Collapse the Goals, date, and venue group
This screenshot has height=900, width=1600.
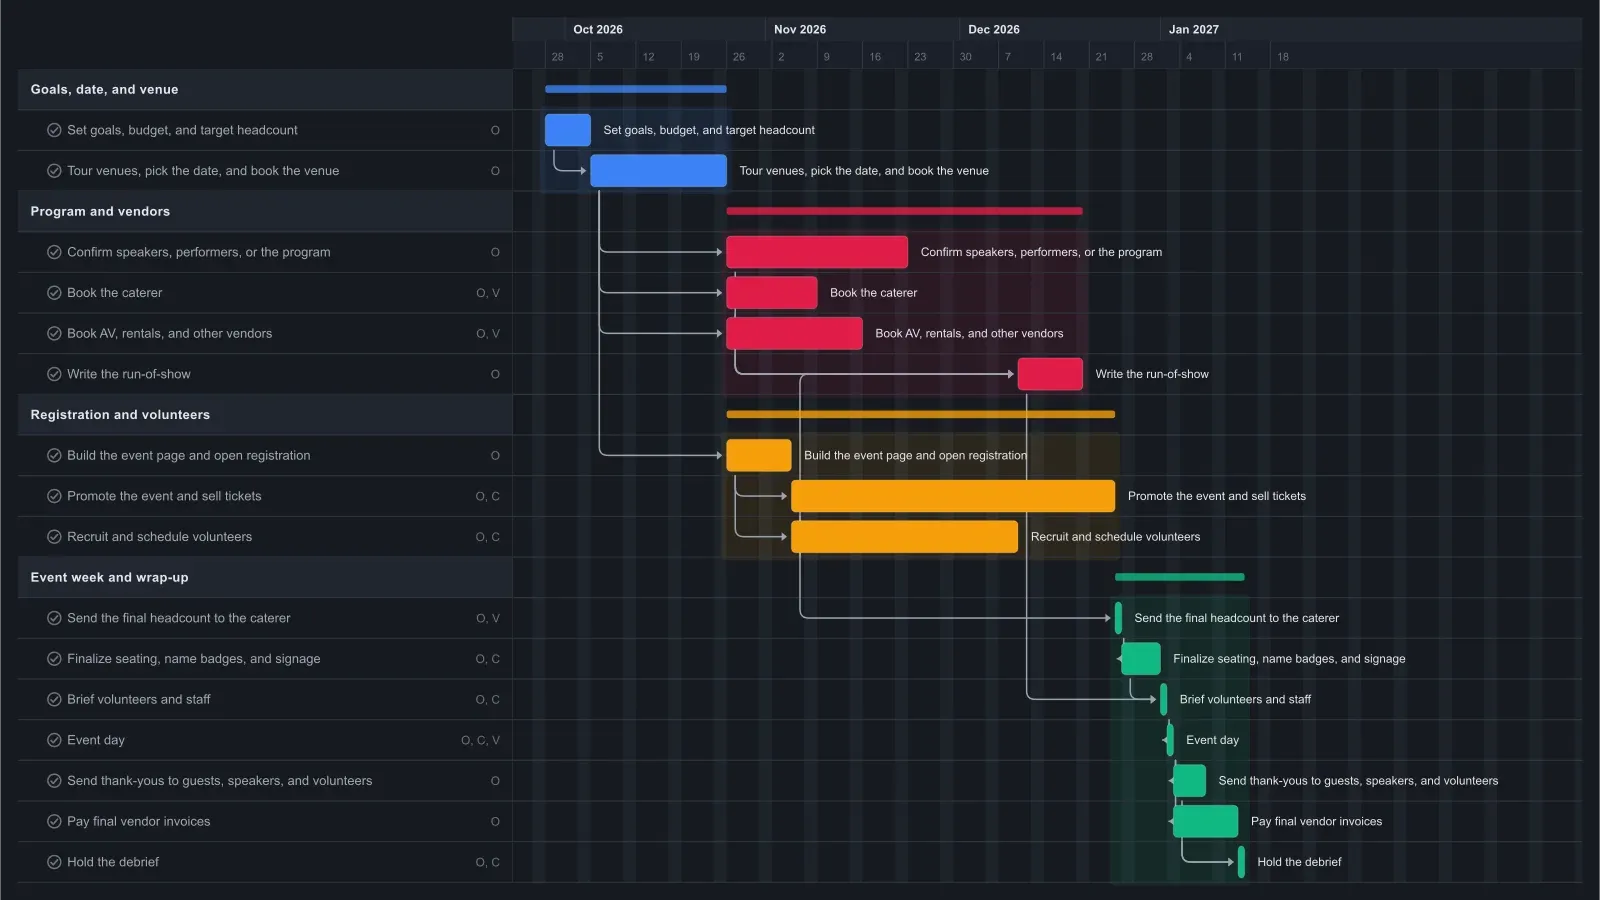click(x=265, y=90)
